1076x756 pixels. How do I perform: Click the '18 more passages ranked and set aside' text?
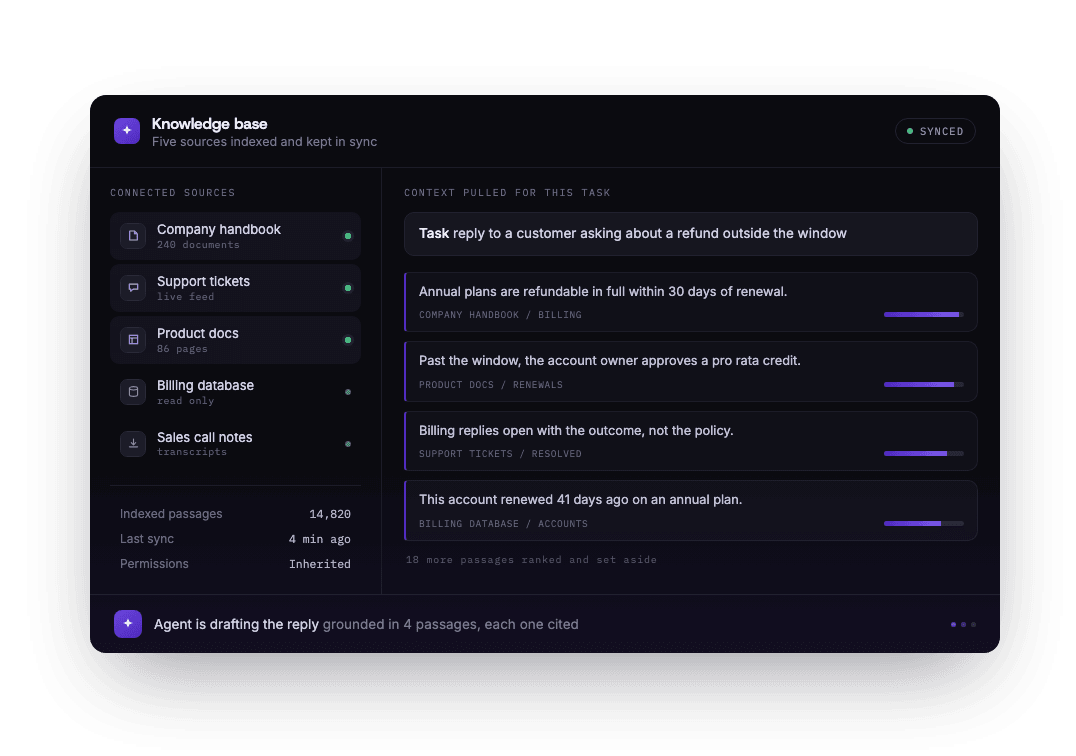pos(531,560)
